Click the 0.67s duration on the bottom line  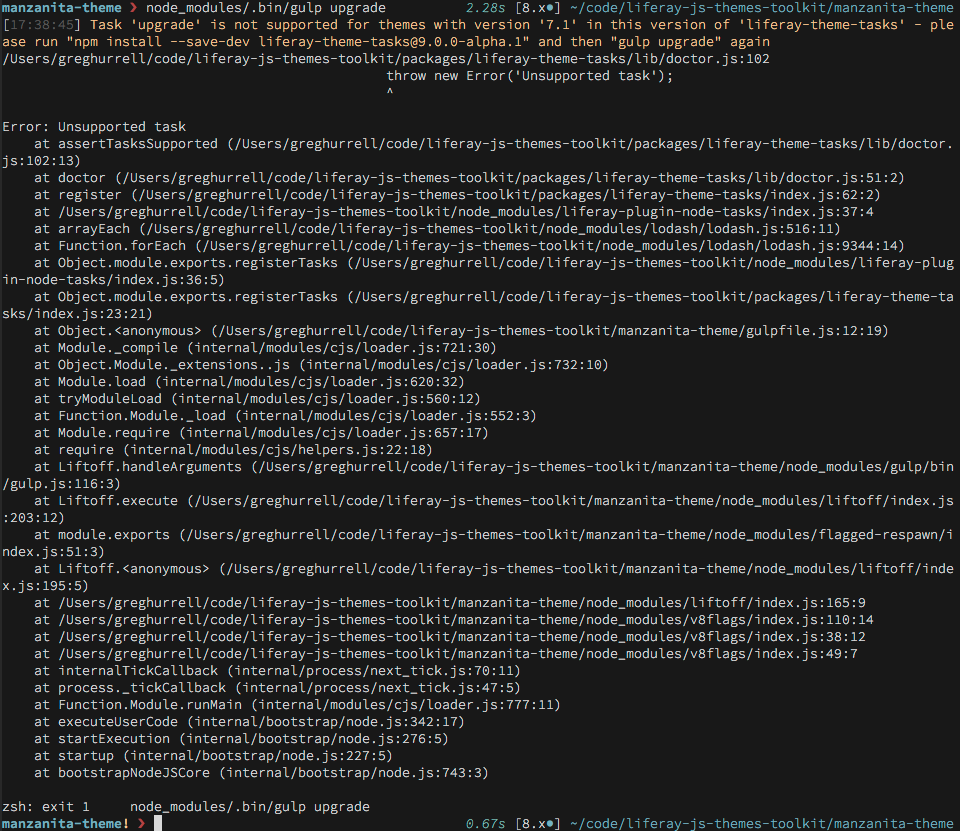[x=487, y=823]
